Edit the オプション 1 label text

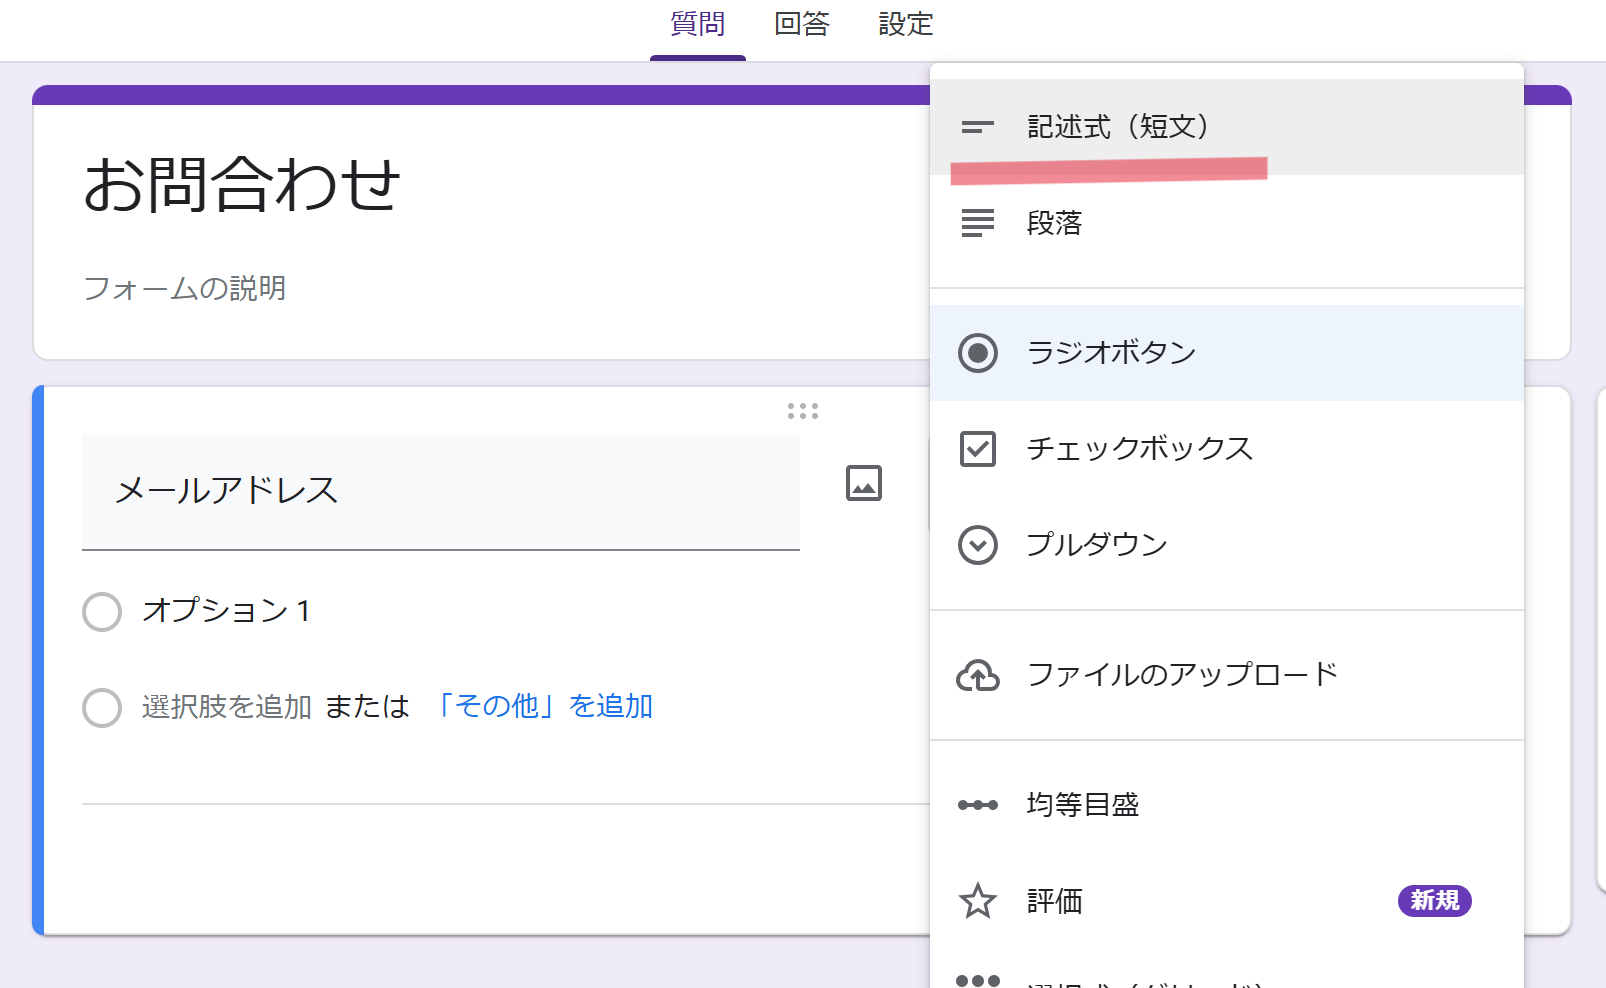[228, 610]
